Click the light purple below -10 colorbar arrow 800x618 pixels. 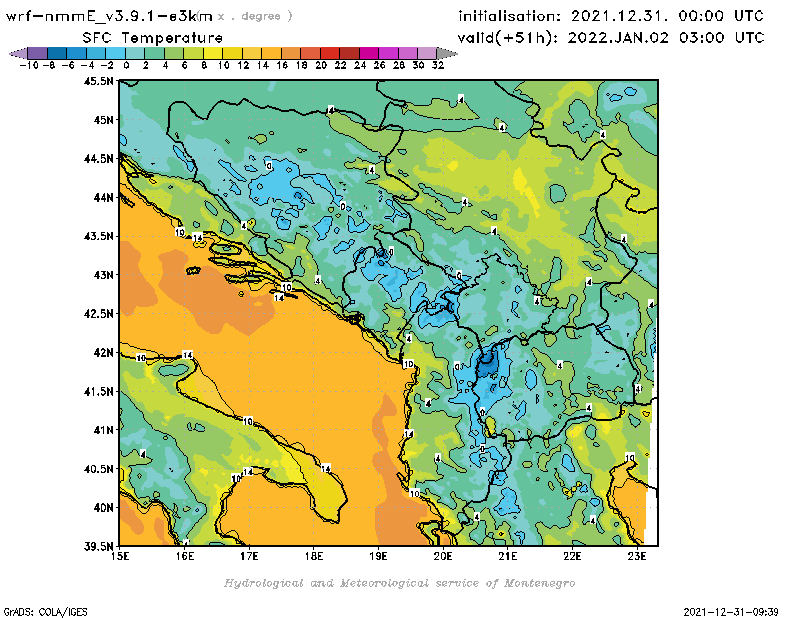coord(18,53)
